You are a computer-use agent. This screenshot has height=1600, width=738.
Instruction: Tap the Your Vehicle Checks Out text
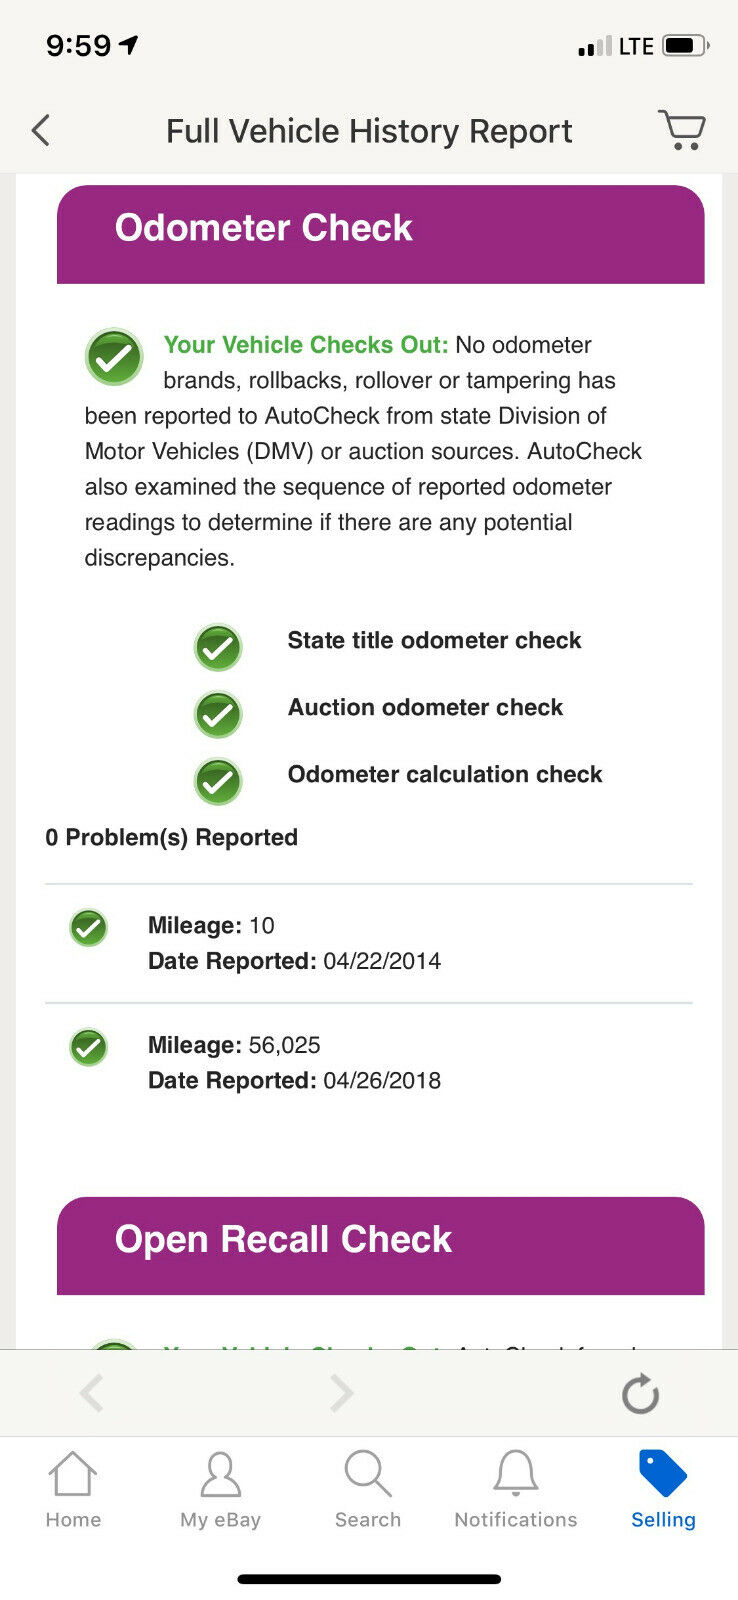[305, 345]
